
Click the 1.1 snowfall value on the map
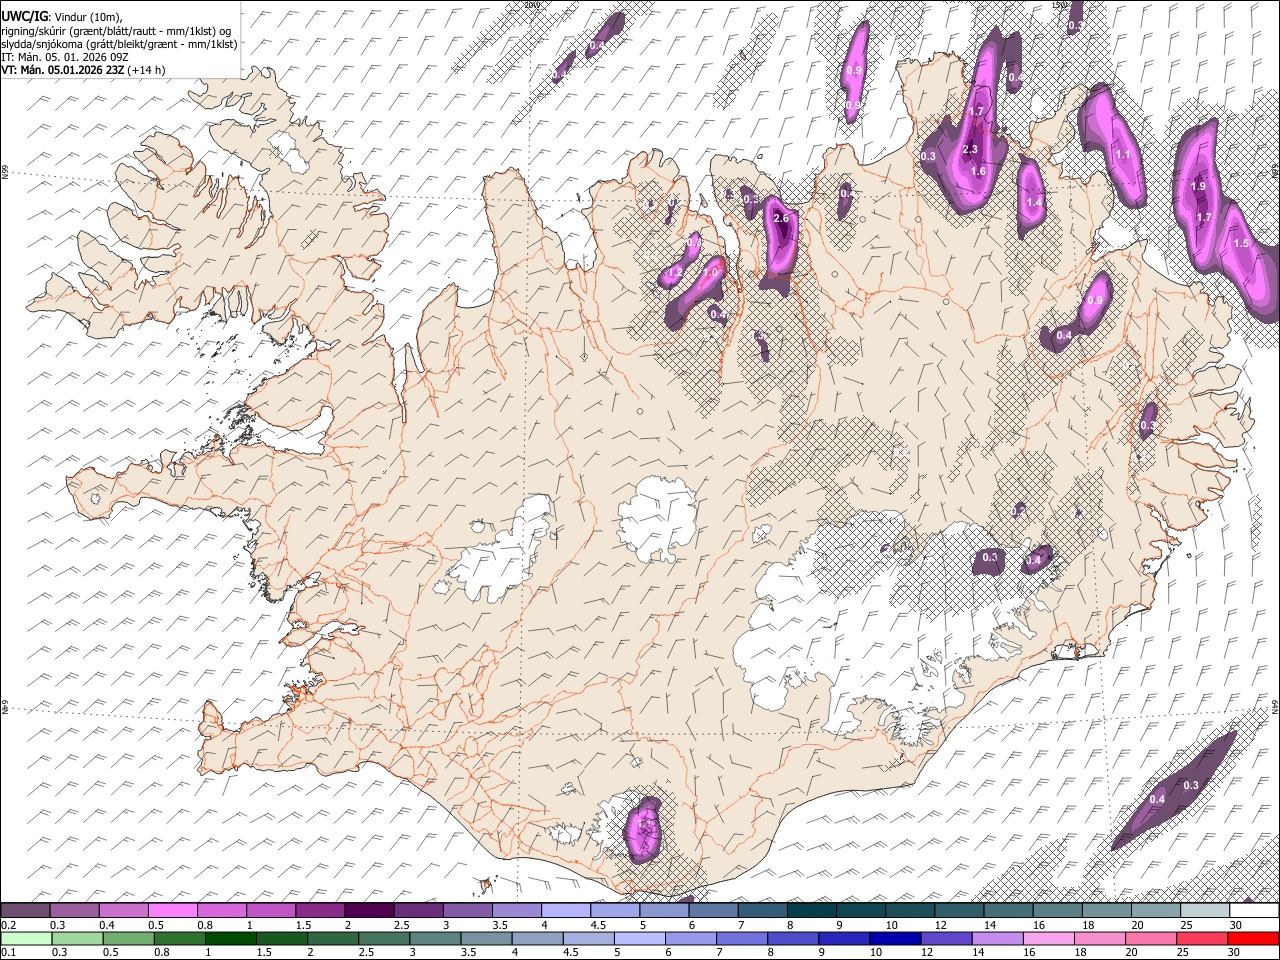click(x=1123, y=155)
